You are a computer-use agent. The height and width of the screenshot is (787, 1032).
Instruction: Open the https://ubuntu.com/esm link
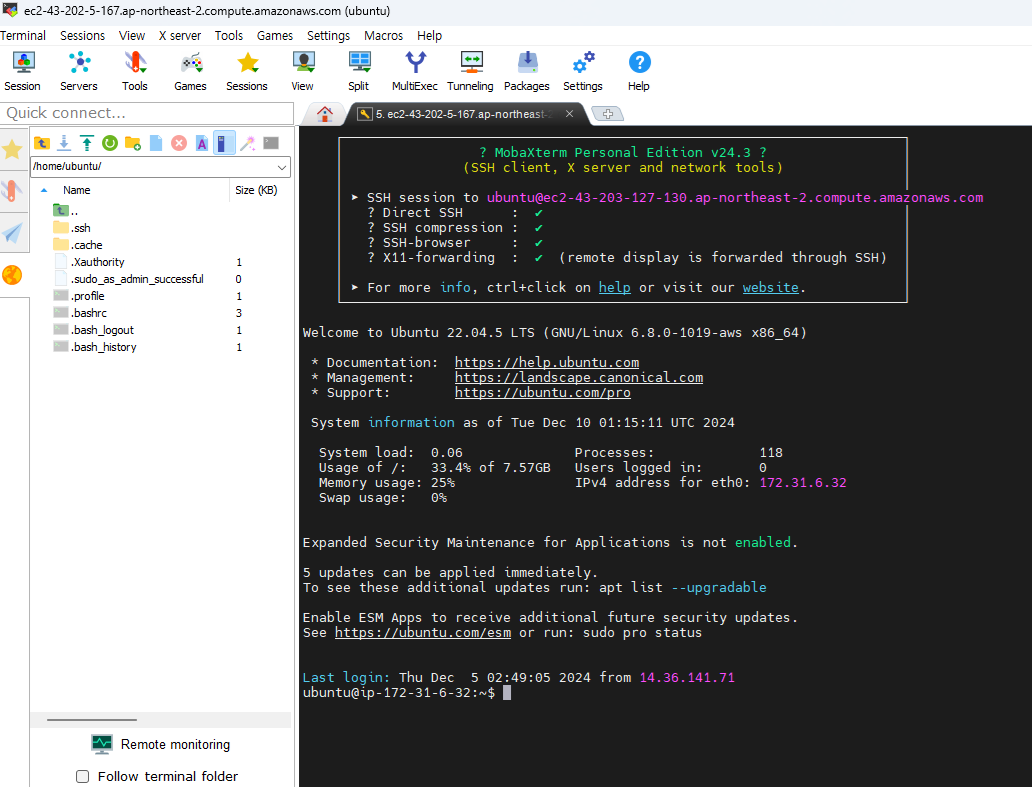423,633
